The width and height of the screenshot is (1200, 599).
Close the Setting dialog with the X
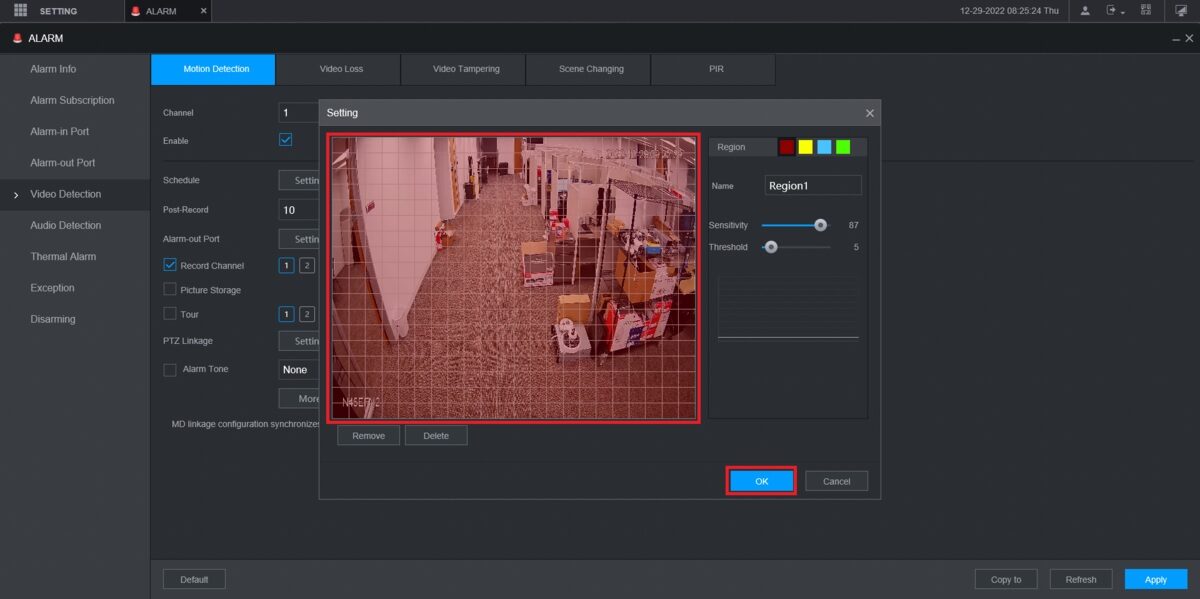click(869, 113)
